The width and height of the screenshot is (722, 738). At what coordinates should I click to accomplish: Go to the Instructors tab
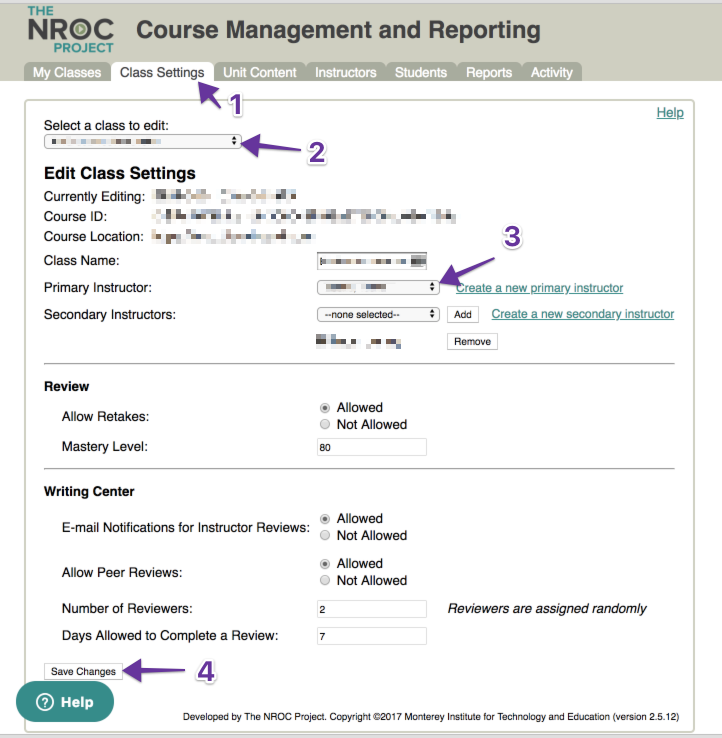click(345, 72)
